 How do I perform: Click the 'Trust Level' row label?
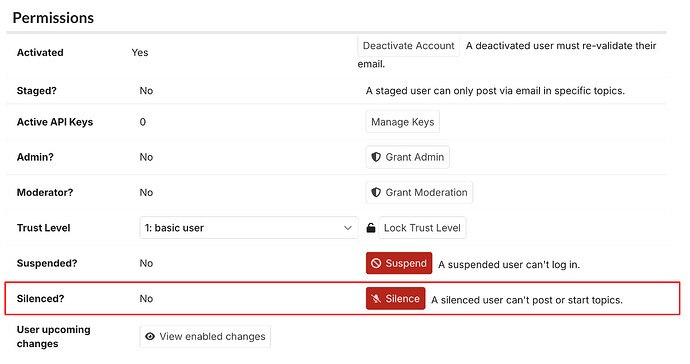click(44, 228)
